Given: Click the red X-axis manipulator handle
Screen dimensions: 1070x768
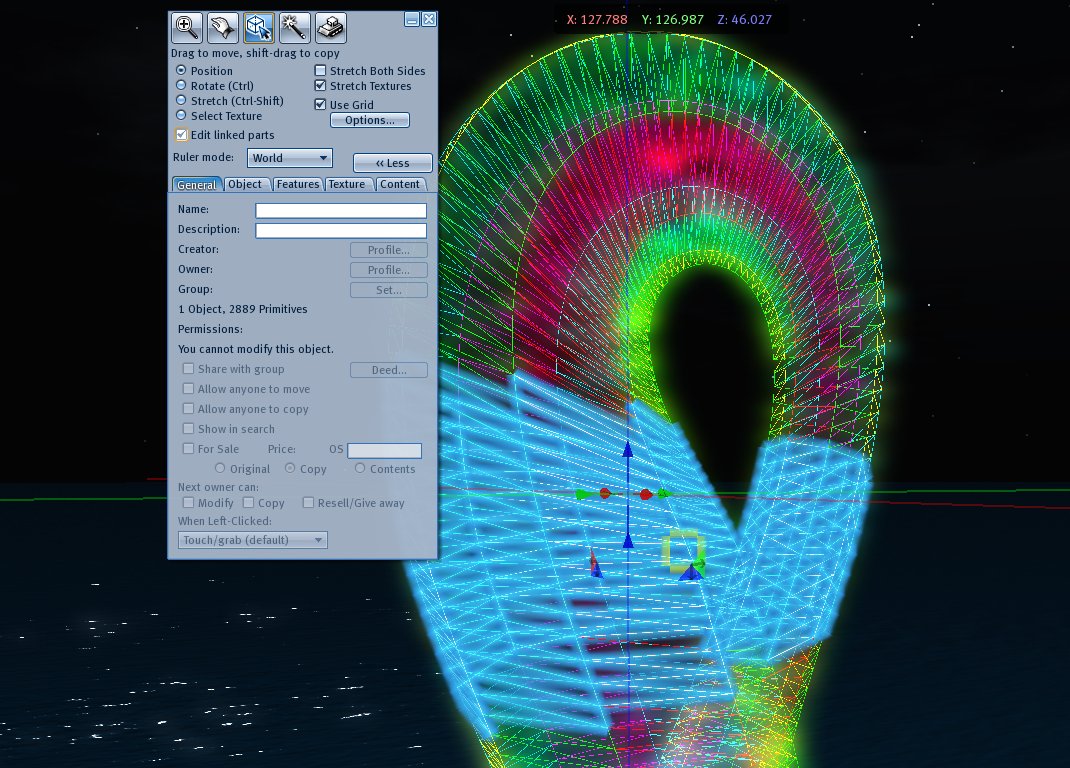Looking at the screenshot, I should tap(646, 494).
